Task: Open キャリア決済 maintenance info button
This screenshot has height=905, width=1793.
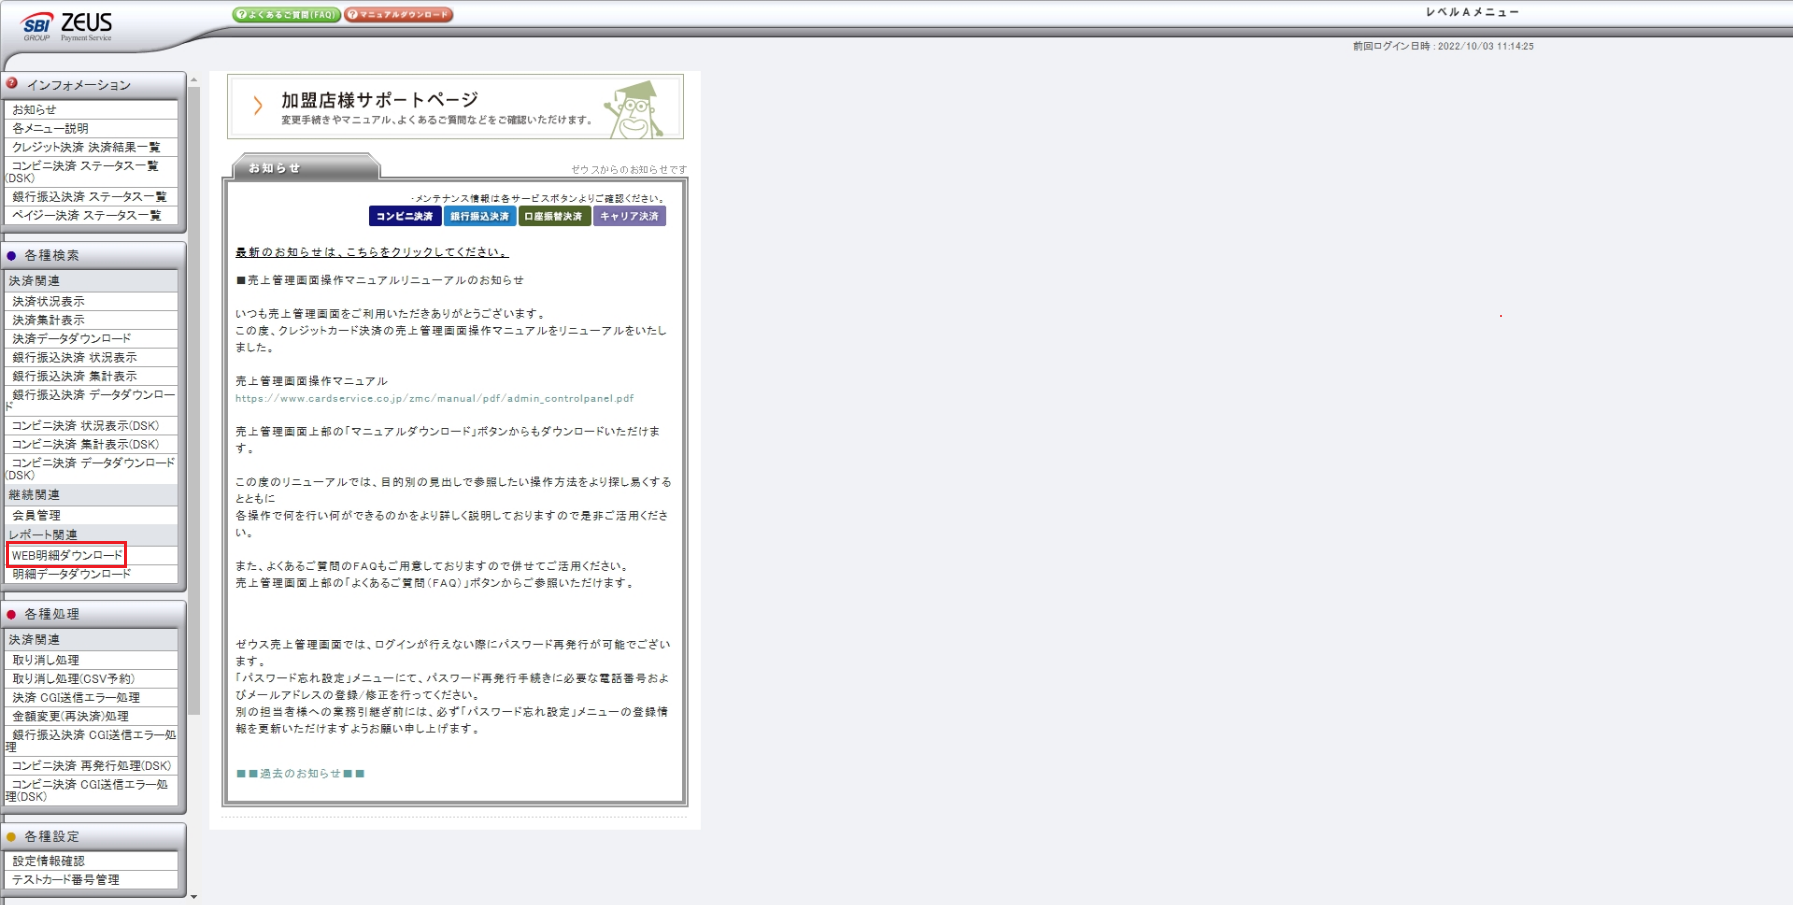Action: click(628, 215)
